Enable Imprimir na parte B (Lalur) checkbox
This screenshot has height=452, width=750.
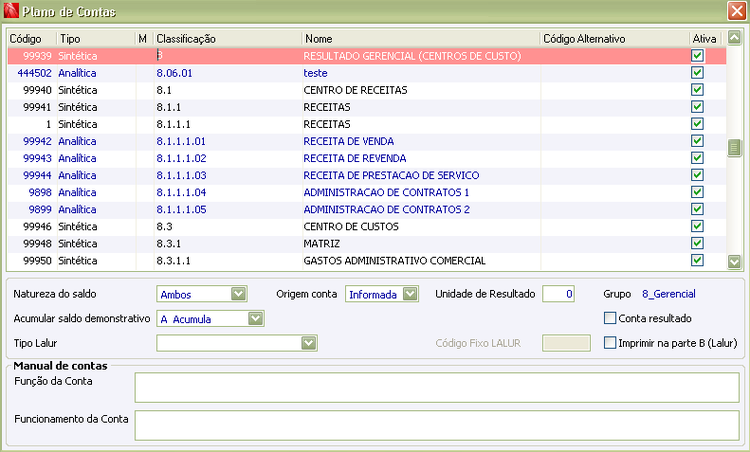[610, 343]
